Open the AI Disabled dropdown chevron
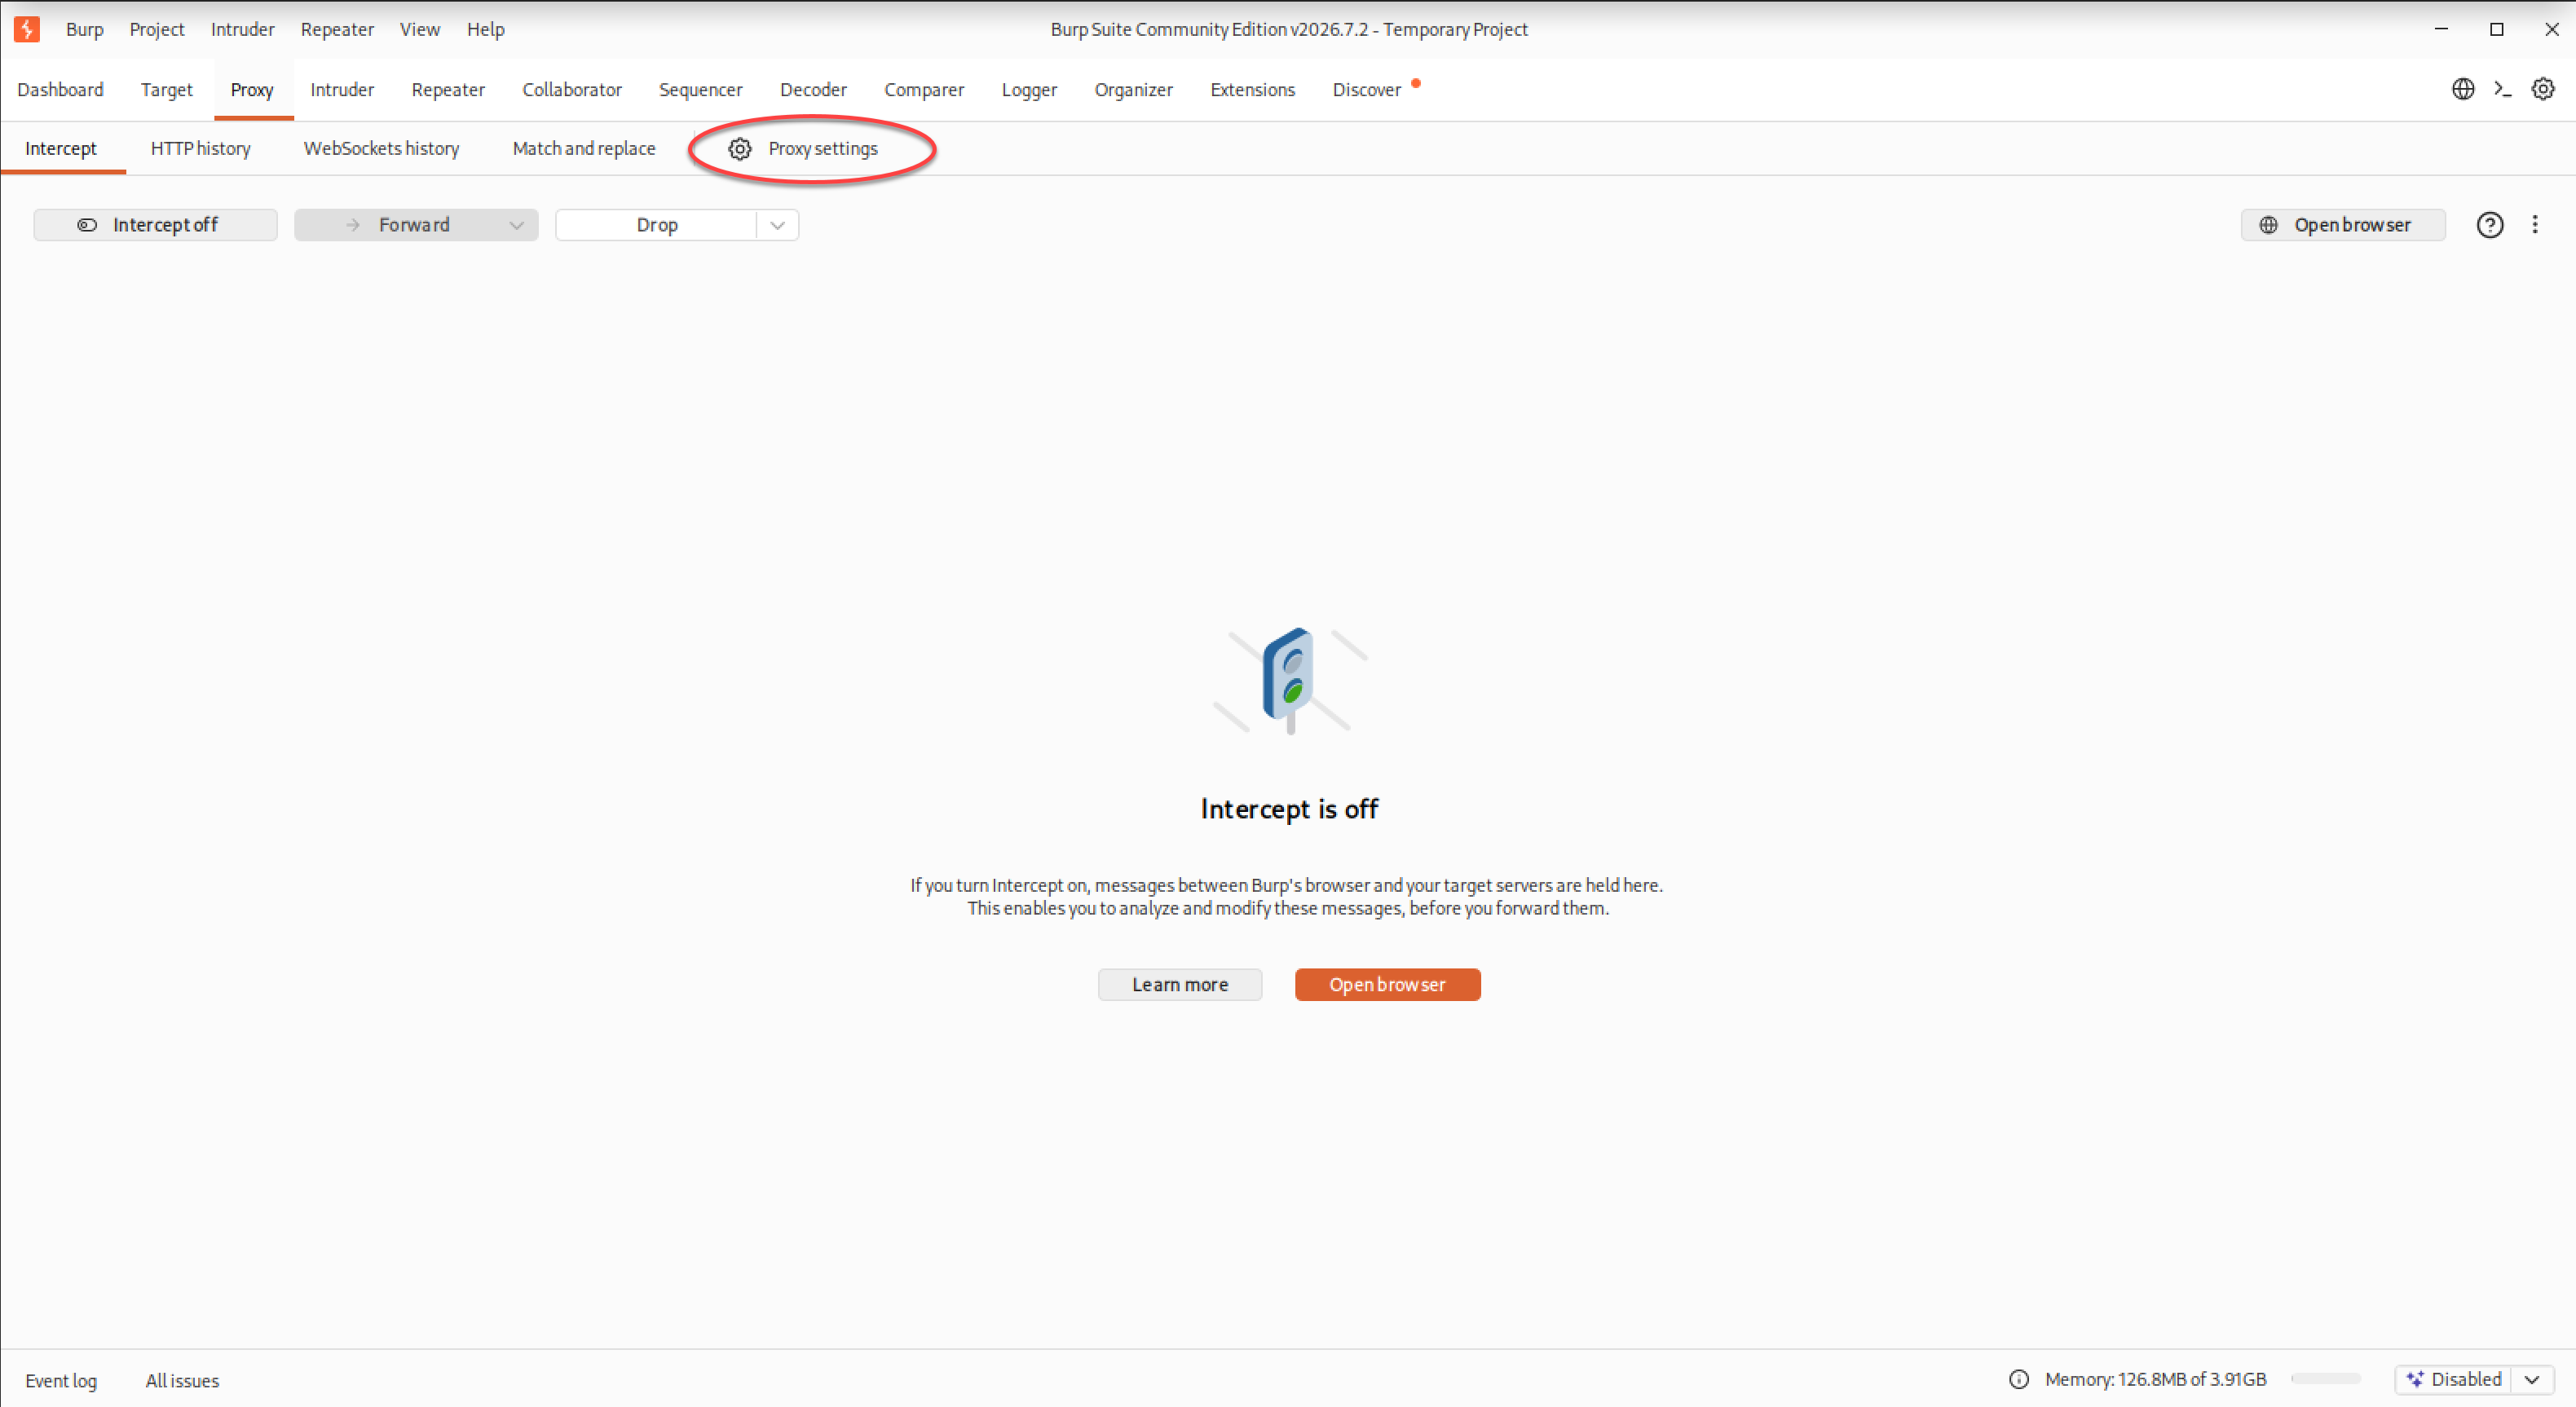Image resolution: width=2576 pixels, height=1407 pixels. click(2532, 1379)
